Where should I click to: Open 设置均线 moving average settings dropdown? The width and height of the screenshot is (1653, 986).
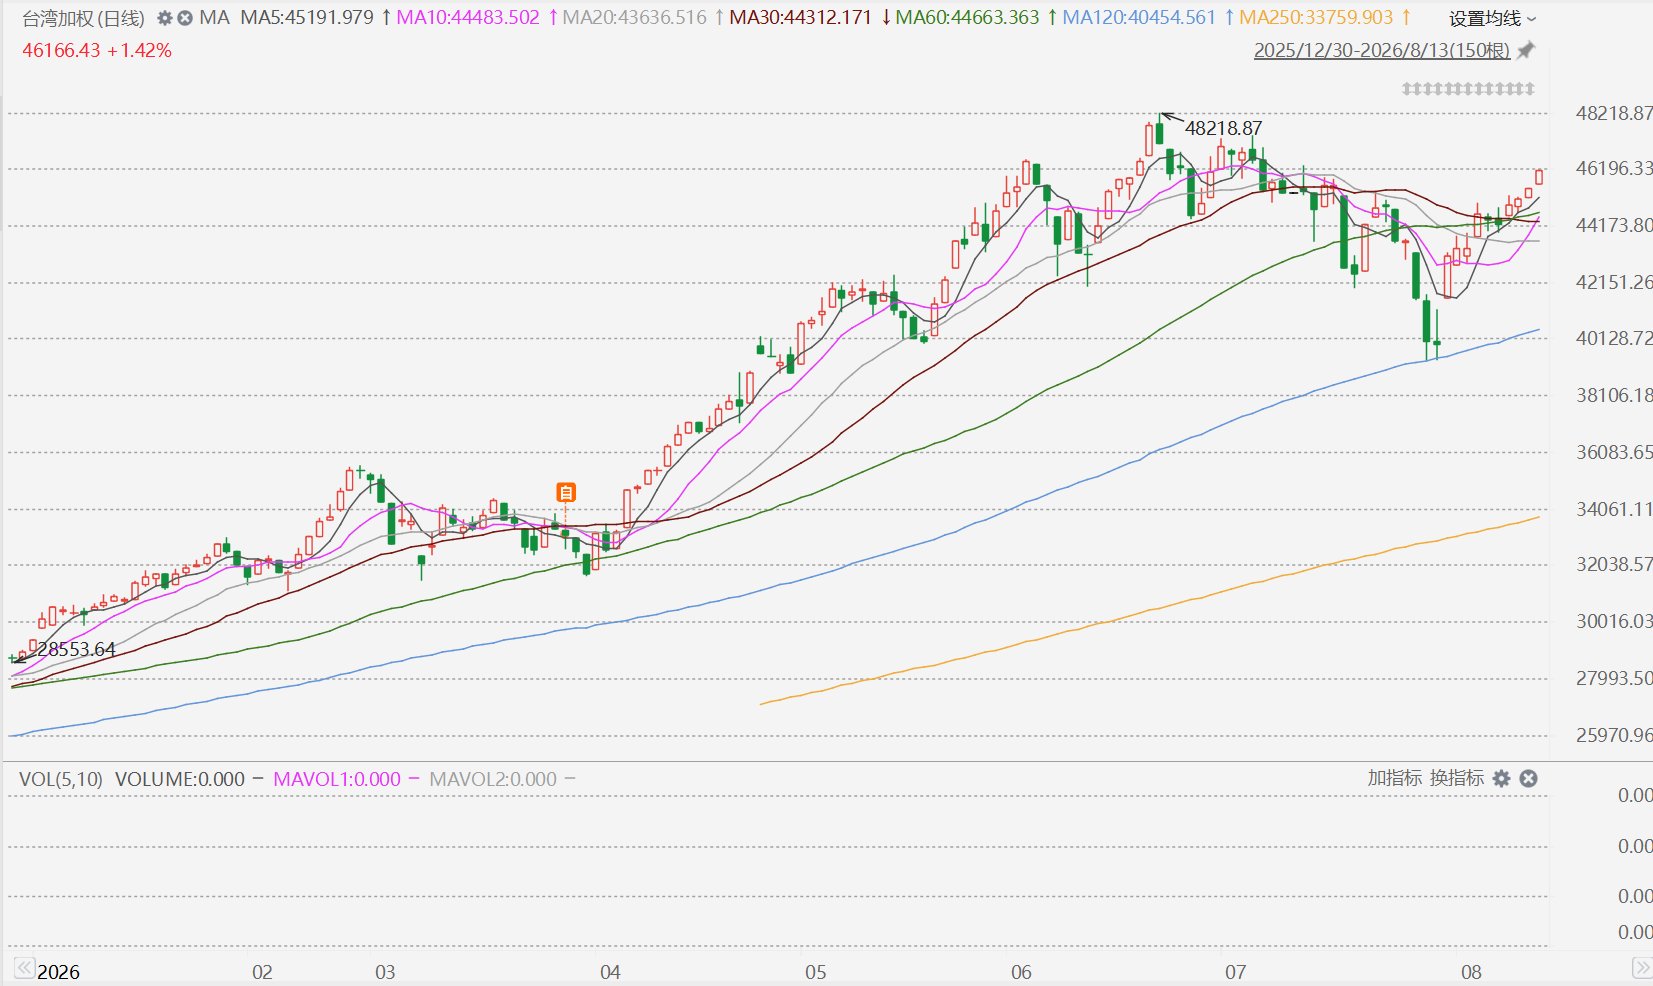coord(1493,18)
